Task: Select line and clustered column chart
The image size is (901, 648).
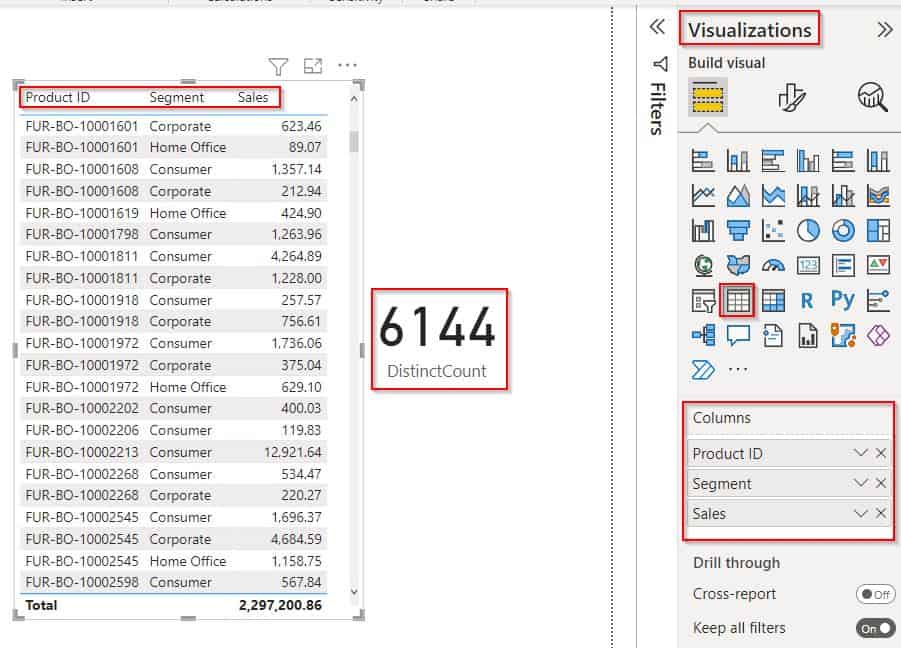Action: (x=843, y=196)
